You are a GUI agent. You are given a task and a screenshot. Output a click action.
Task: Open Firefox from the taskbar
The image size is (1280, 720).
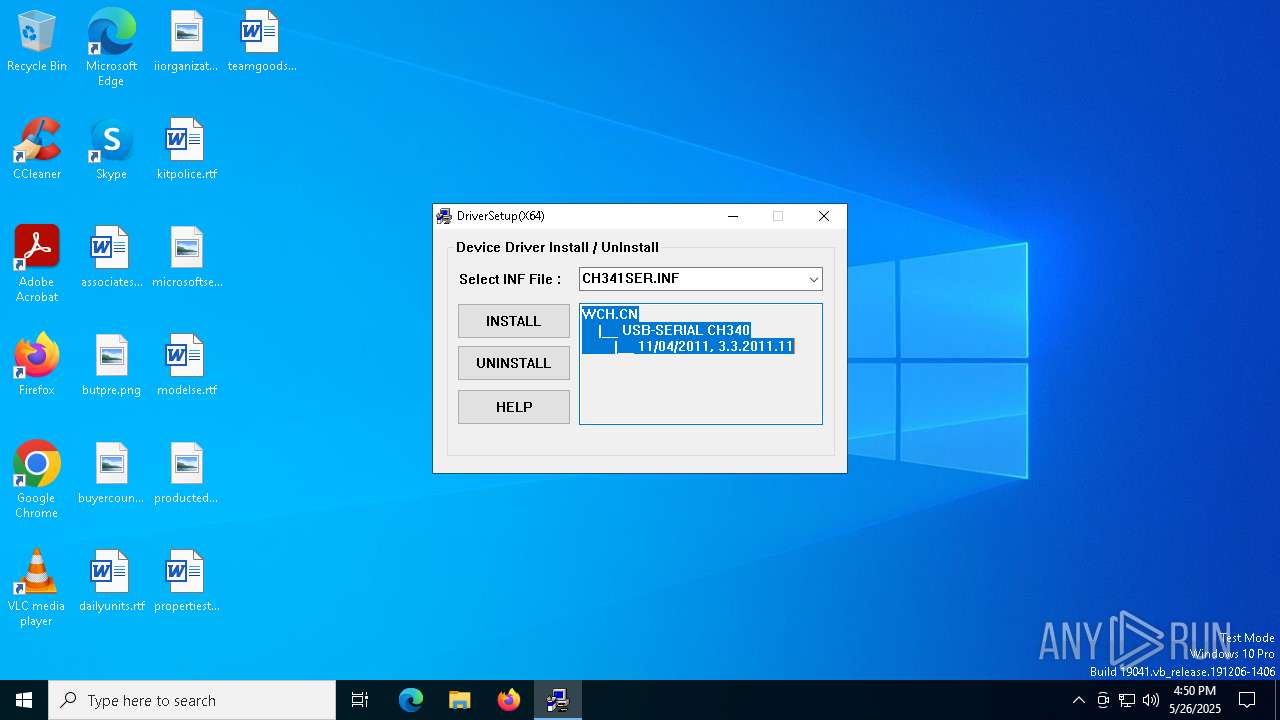[509, 700]
